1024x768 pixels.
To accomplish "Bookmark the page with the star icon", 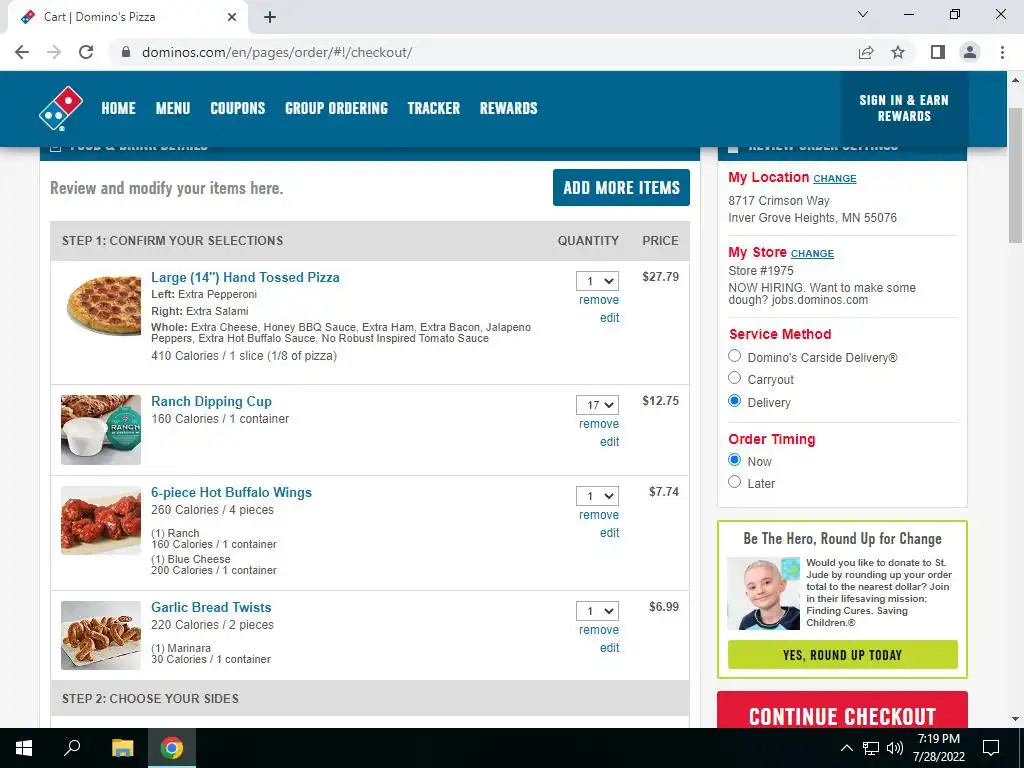I will pyautogui.click(x=898, y=52).
